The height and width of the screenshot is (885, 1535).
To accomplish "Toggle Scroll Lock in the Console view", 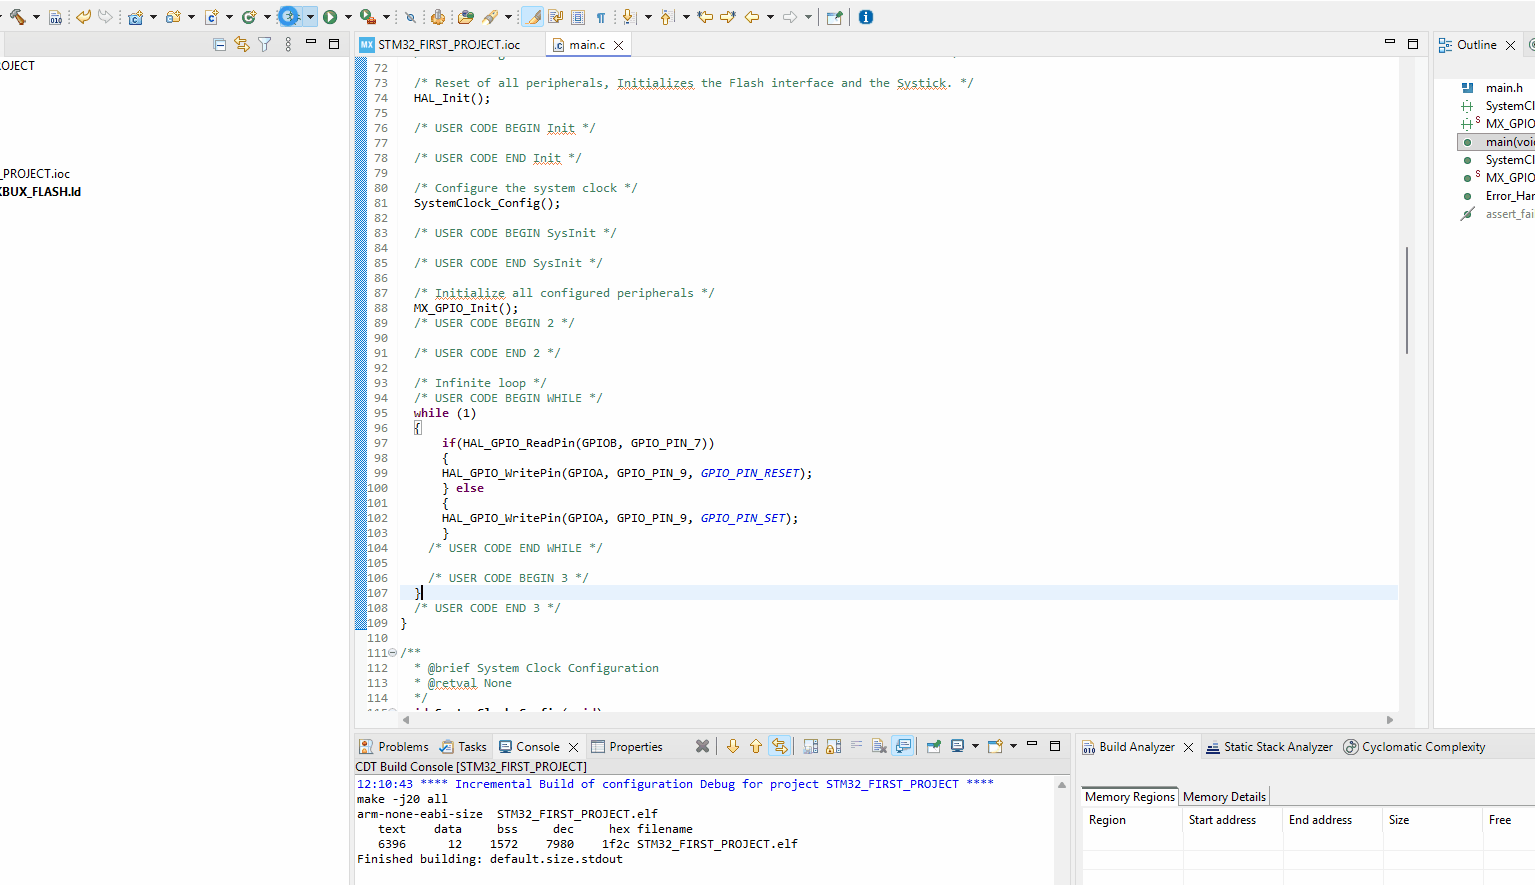I will (x=833, y=746).
